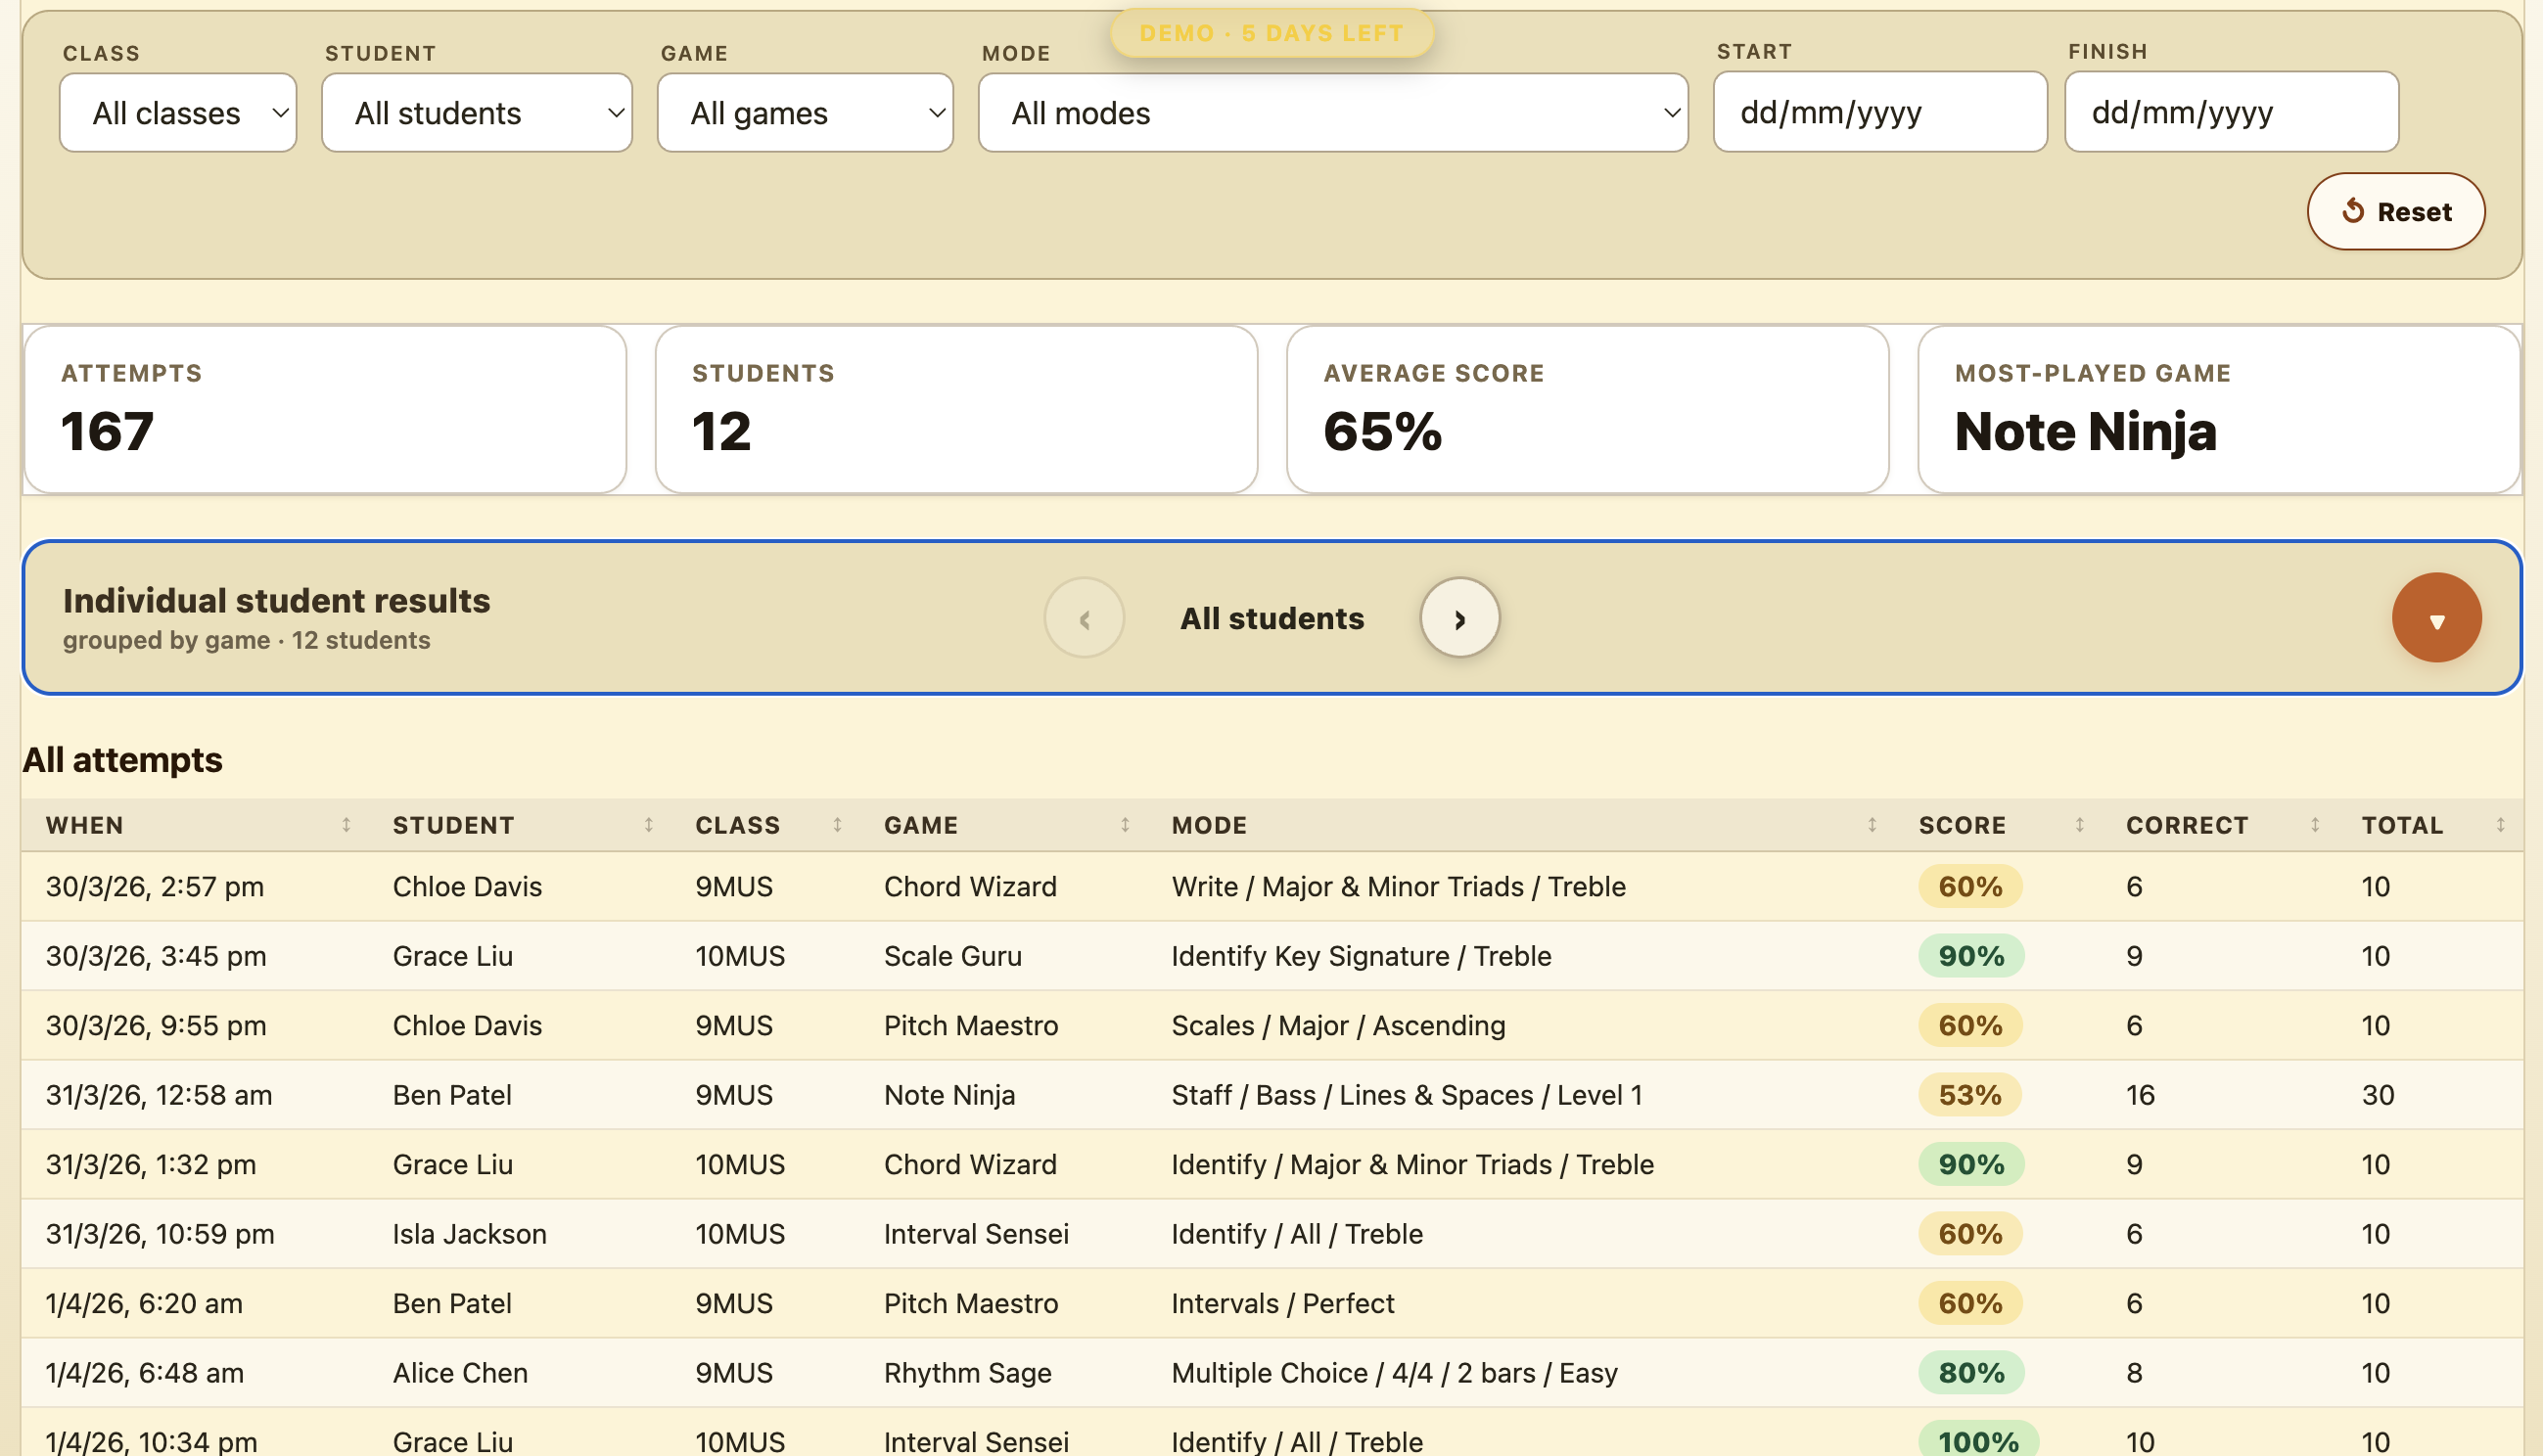Open the Class filter dropdown
The height and width of the screenshot is (1456, 2543).
[178, 113]
